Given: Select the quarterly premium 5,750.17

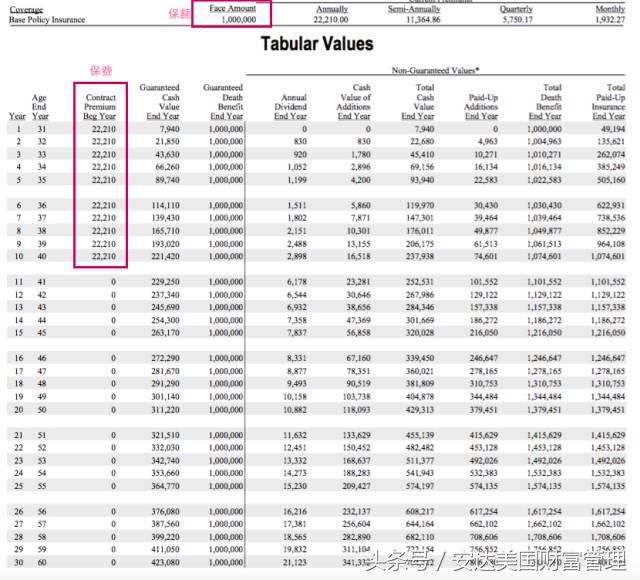Looking at the screenshot, I should [x=518, y=20].
